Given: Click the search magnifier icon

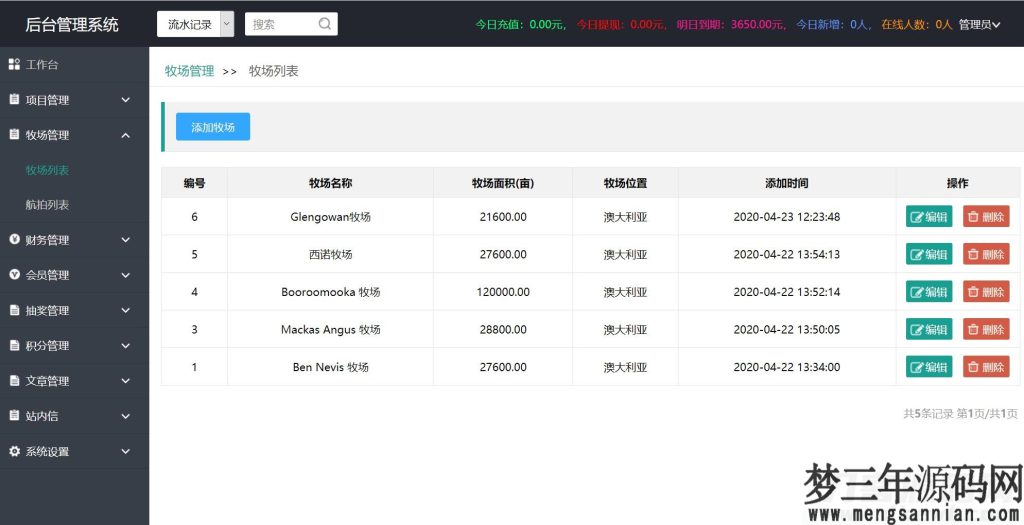Looking at the screenshot, I should pos(325,24).
